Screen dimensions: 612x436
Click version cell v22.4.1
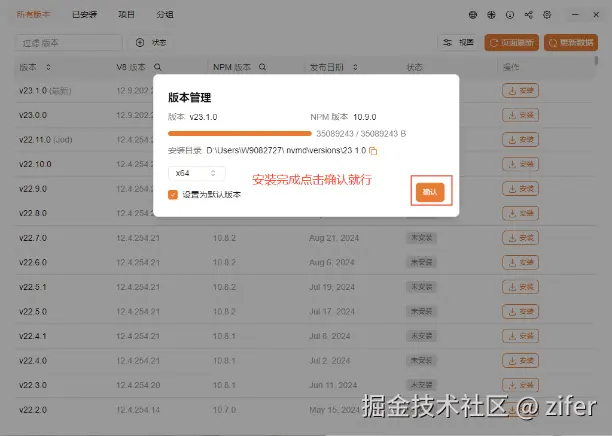coord(33,336)
